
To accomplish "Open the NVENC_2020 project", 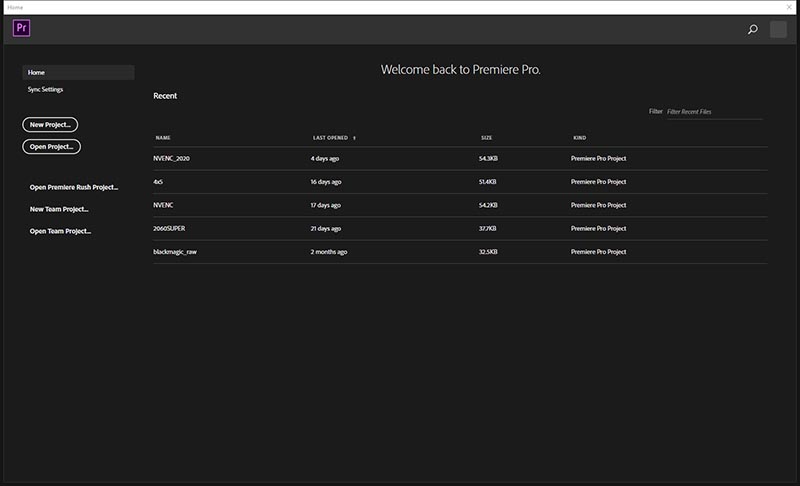I will coord(171,159).
